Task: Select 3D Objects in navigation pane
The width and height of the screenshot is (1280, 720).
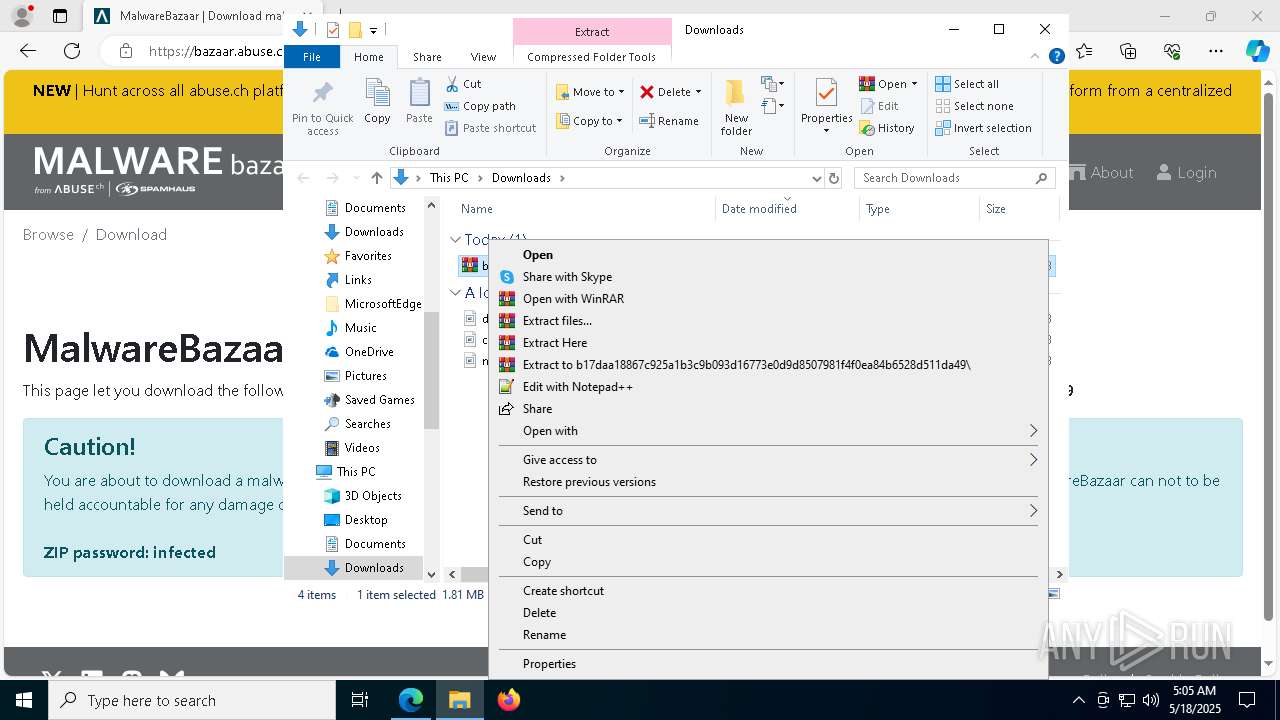Action: click(x=373, y=496)
